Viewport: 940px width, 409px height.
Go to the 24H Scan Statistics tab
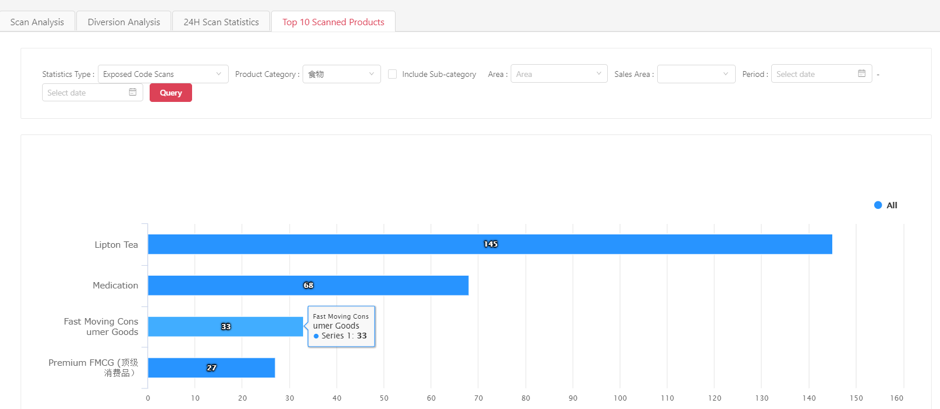[x=221, y=22]
